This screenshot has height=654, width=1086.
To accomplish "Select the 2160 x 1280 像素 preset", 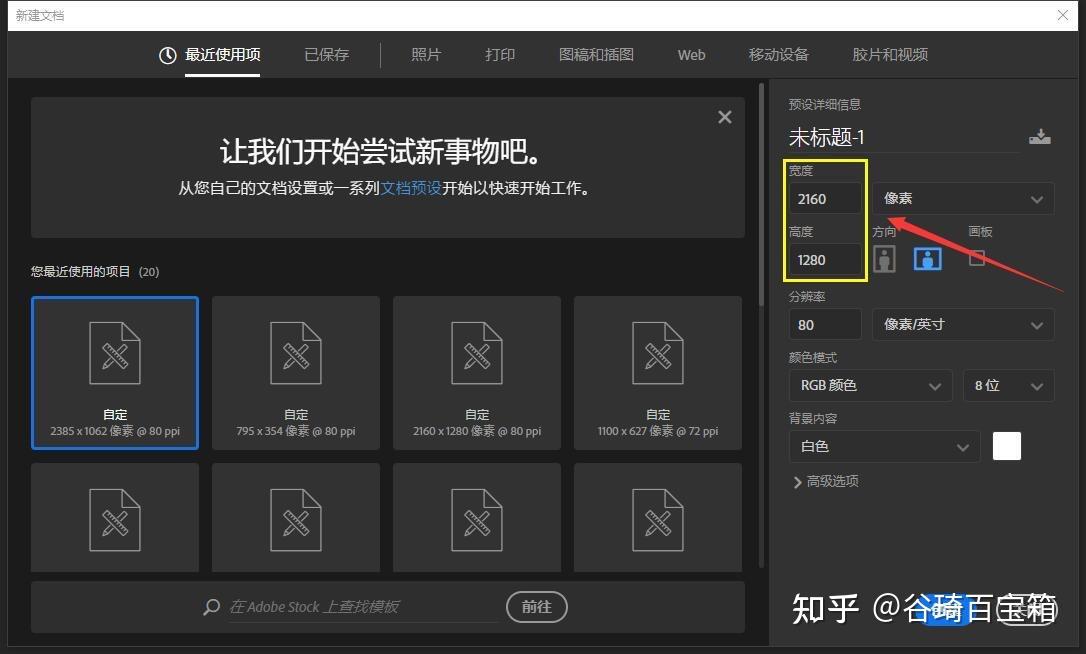I will tap(477, 373).
